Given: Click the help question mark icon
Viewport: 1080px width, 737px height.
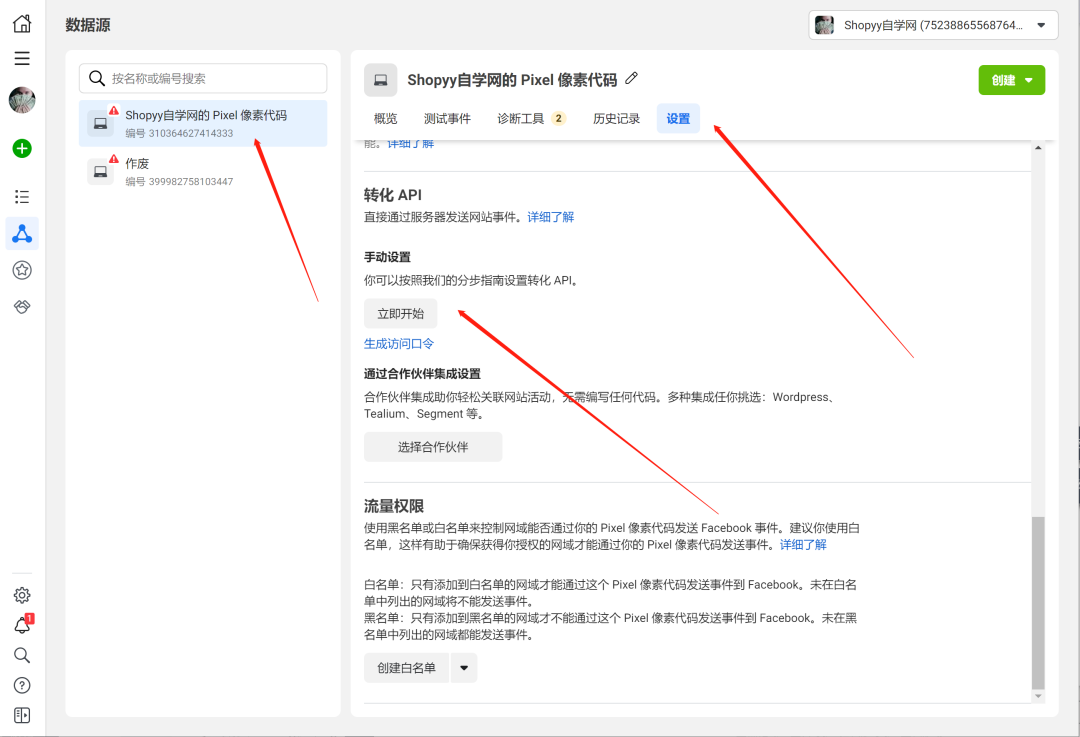Looking at the screenshot, I should coord(22,685).
